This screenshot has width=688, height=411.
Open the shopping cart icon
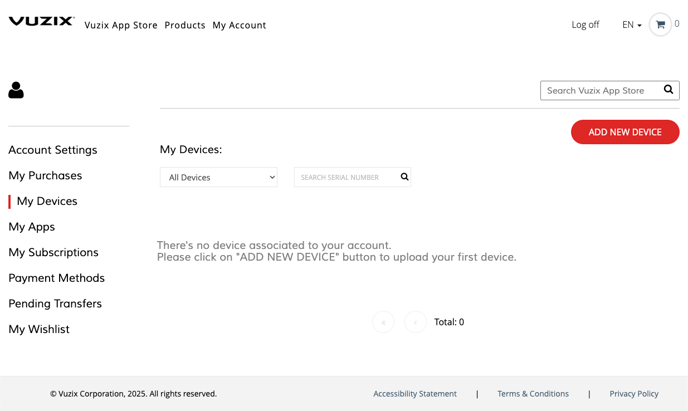click(660, 25)
